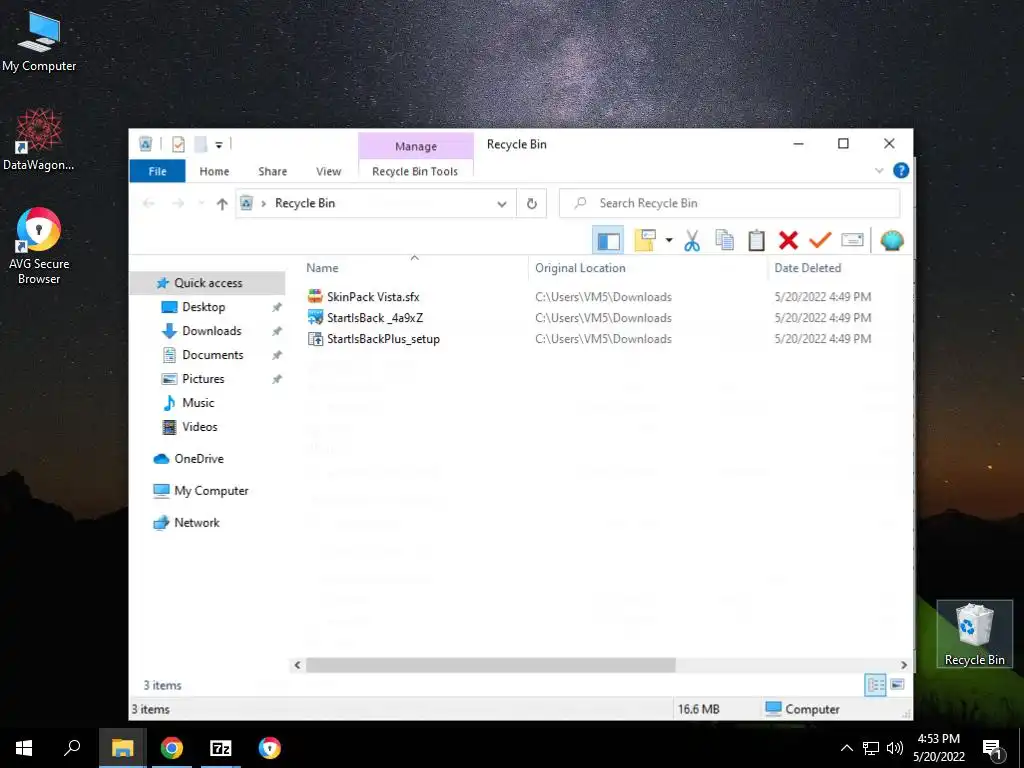Open Videos in the navigation pane
This screenshot has width=1024, height=768.
pyautogui.click(x=200, y=426)
